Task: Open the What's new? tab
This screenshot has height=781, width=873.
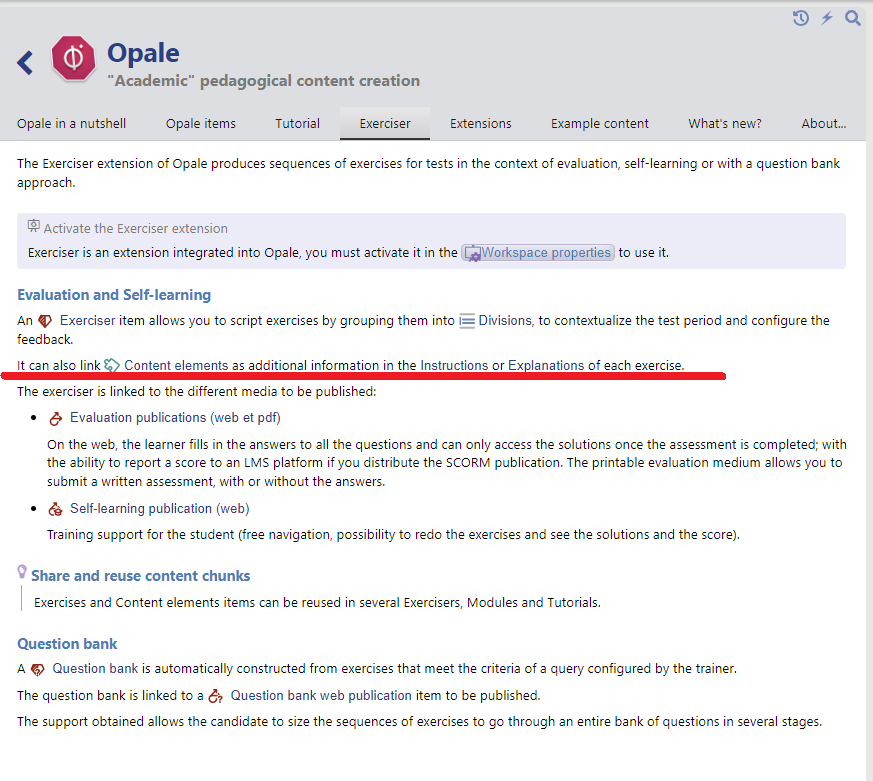Action: [x=725, y=124]
